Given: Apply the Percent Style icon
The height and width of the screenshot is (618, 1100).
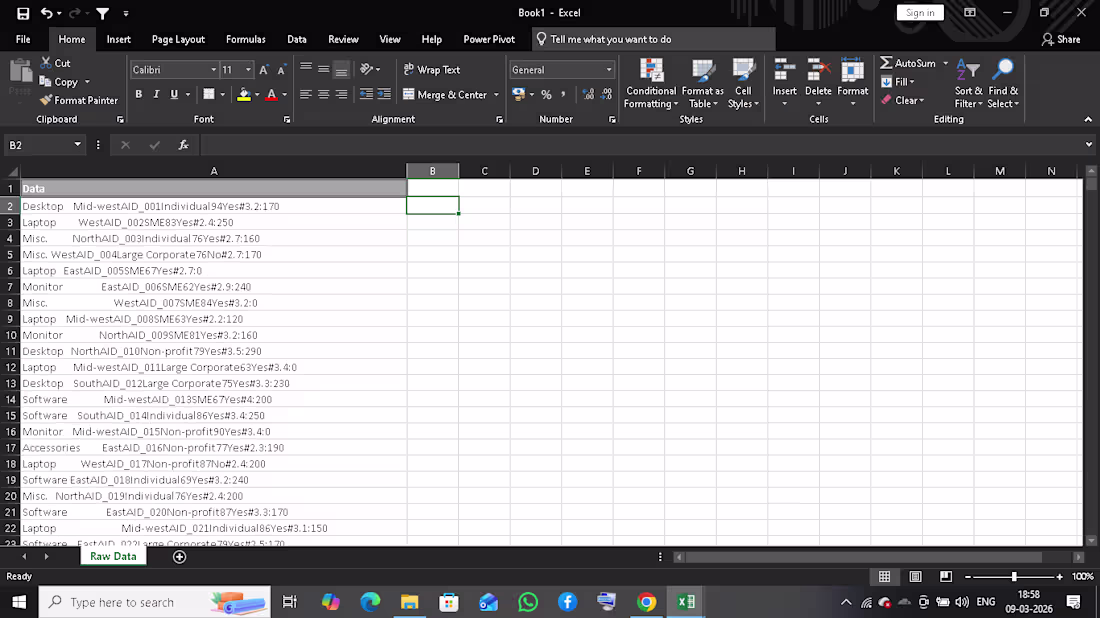Looking at the screenshot, I should [546, 94].
